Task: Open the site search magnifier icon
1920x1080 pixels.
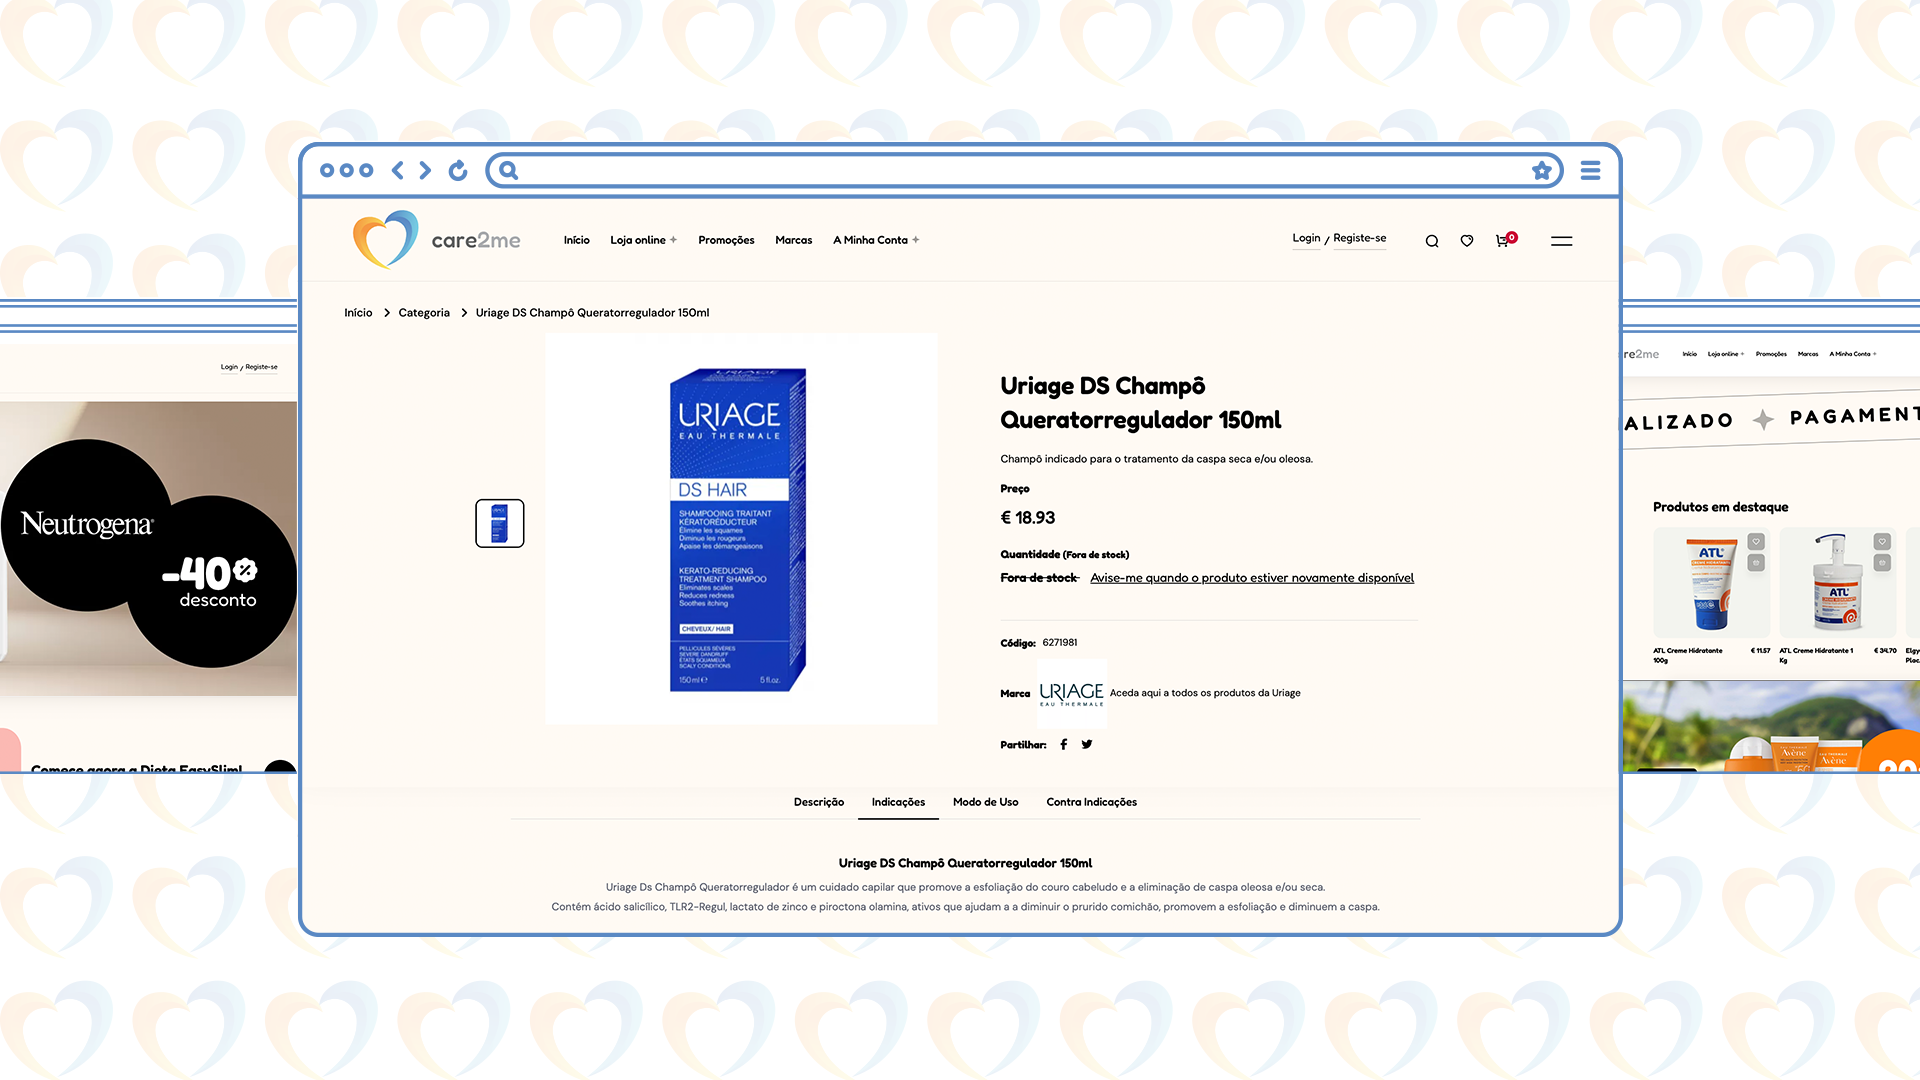Action: (1432, 241)
